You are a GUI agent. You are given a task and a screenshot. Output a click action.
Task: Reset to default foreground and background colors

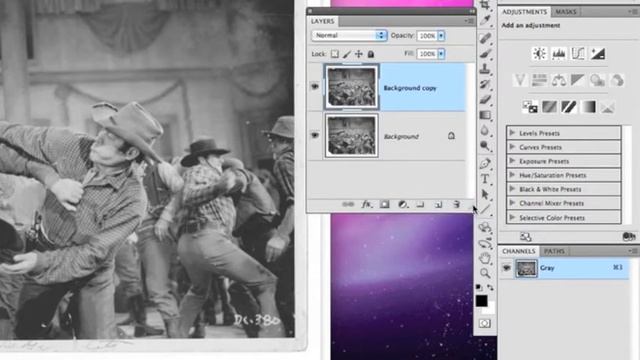(479, 288)
